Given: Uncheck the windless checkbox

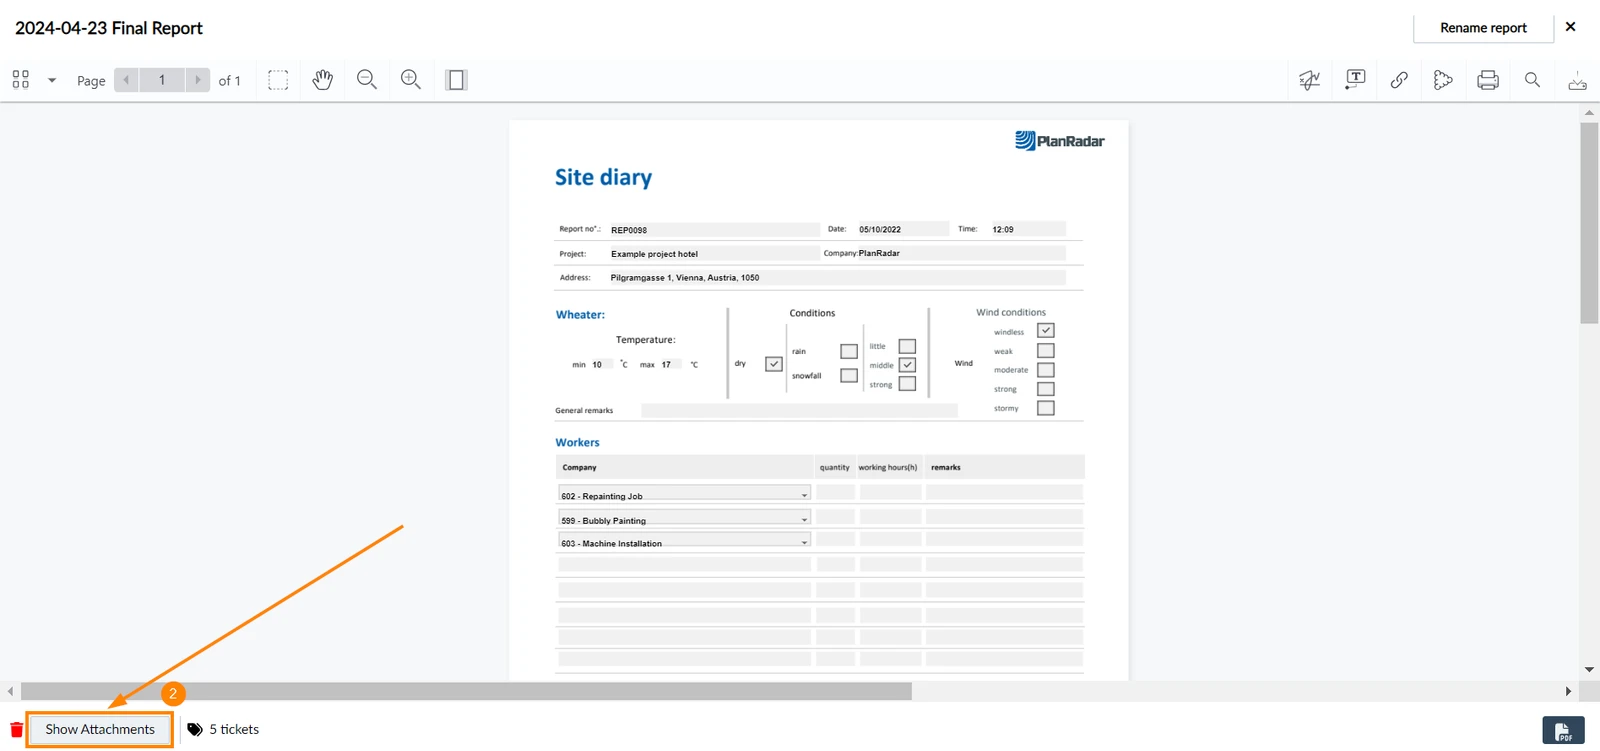Looking at the screenshot, I should click(x=1046, y=331).
